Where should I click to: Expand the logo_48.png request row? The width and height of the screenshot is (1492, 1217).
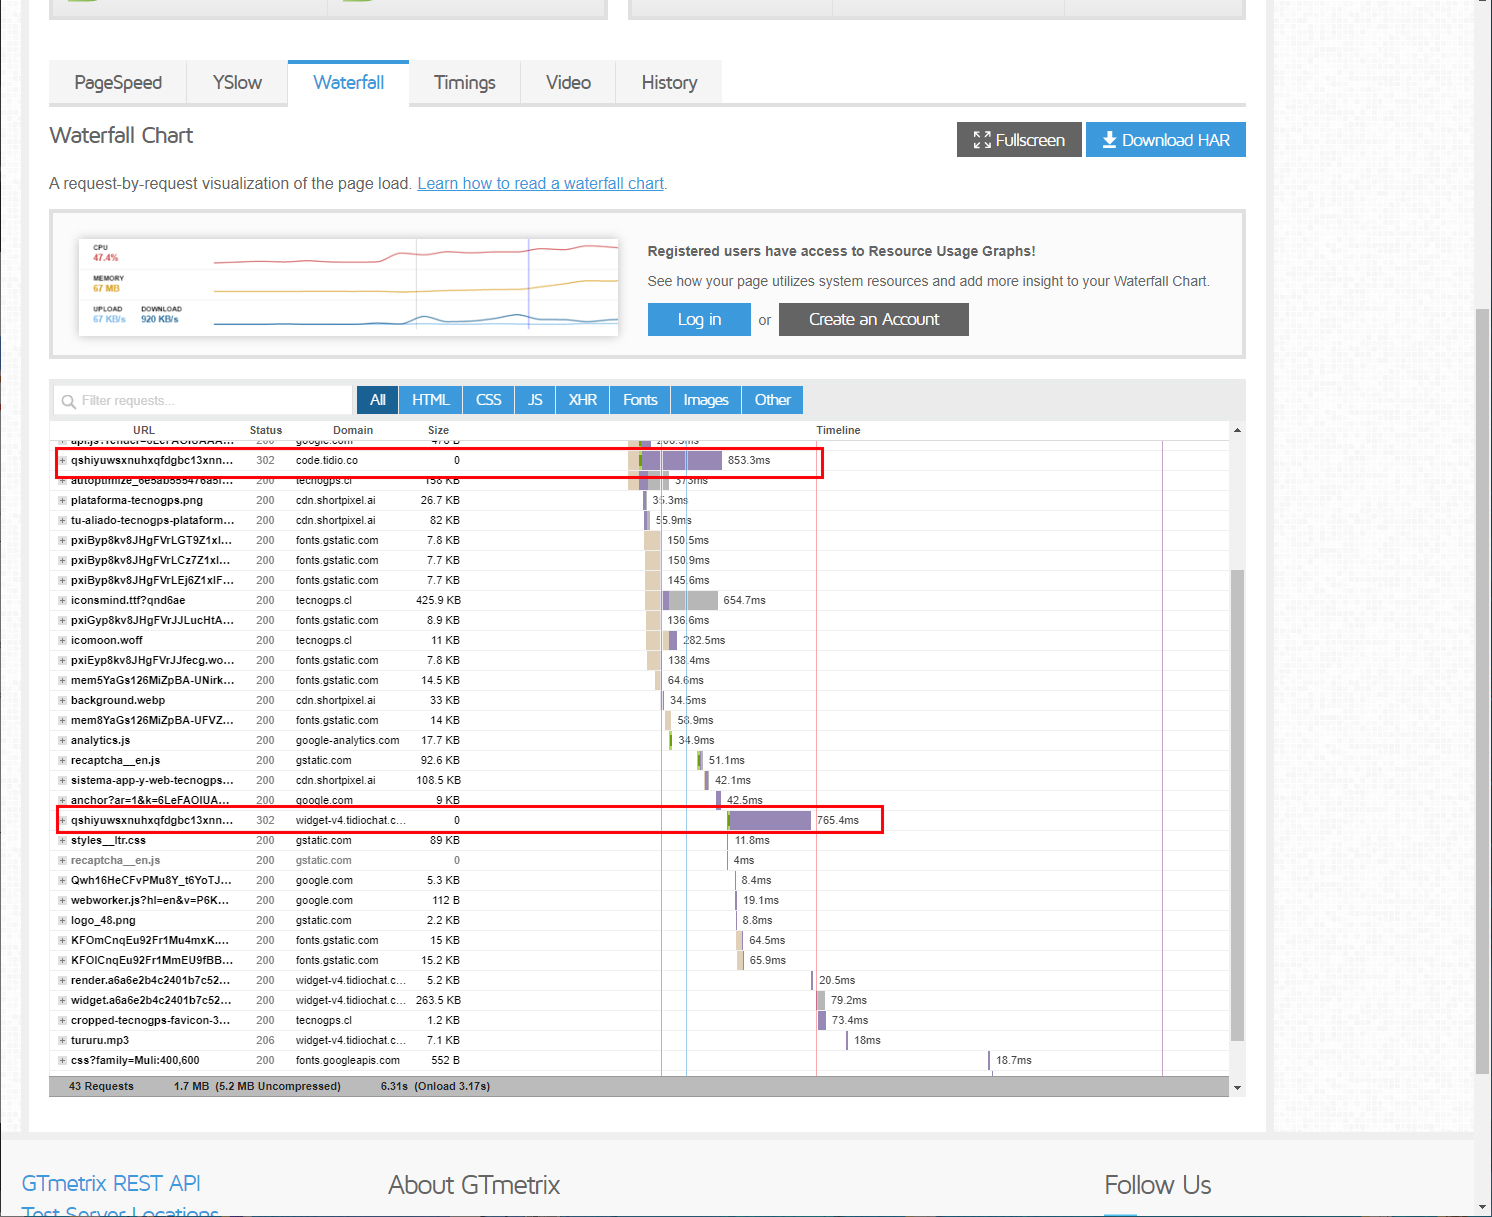coord(62,920)
